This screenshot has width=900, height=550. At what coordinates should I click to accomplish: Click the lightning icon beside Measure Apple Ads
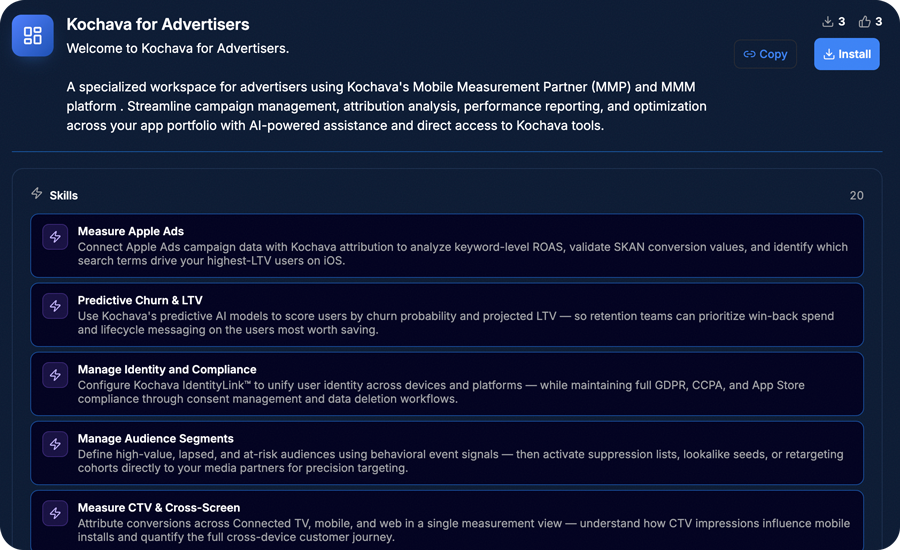coord(55,237)
